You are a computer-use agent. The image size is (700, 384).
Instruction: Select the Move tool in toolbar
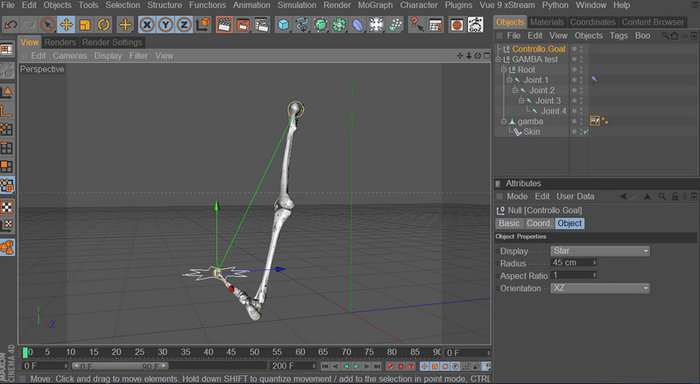point(66,25)
